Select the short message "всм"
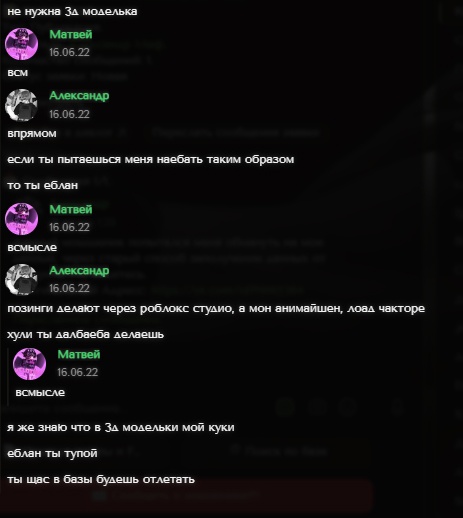This screenshot has height=518, width=463. point(18,73)
